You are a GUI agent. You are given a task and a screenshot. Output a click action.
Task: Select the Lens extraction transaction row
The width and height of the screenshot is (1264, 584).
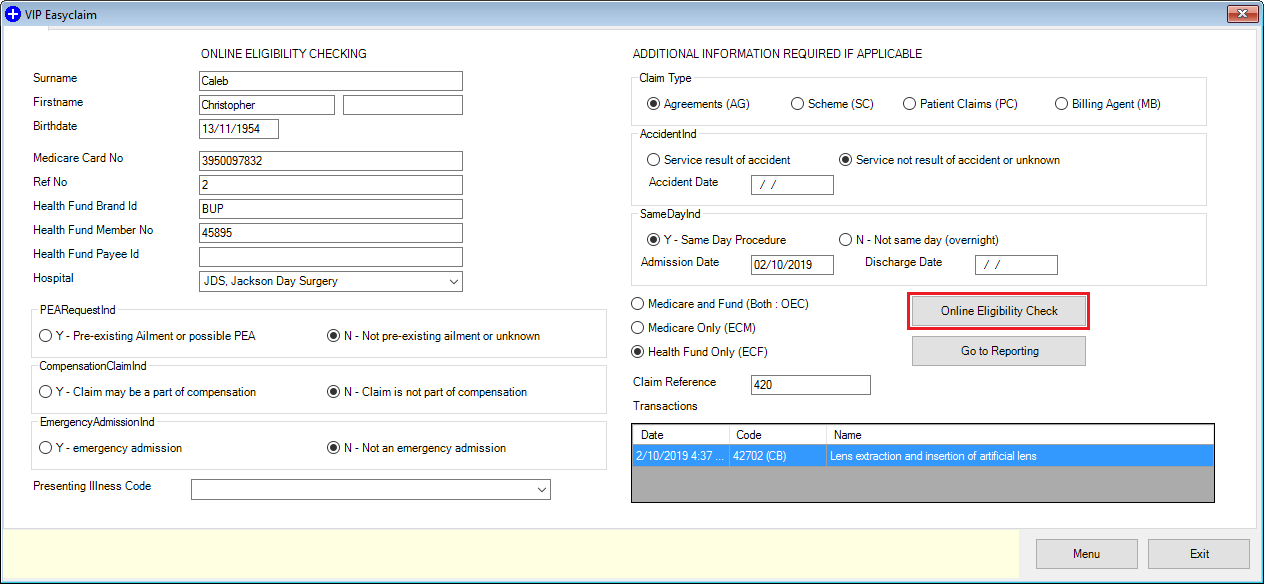tap(923, 456)
